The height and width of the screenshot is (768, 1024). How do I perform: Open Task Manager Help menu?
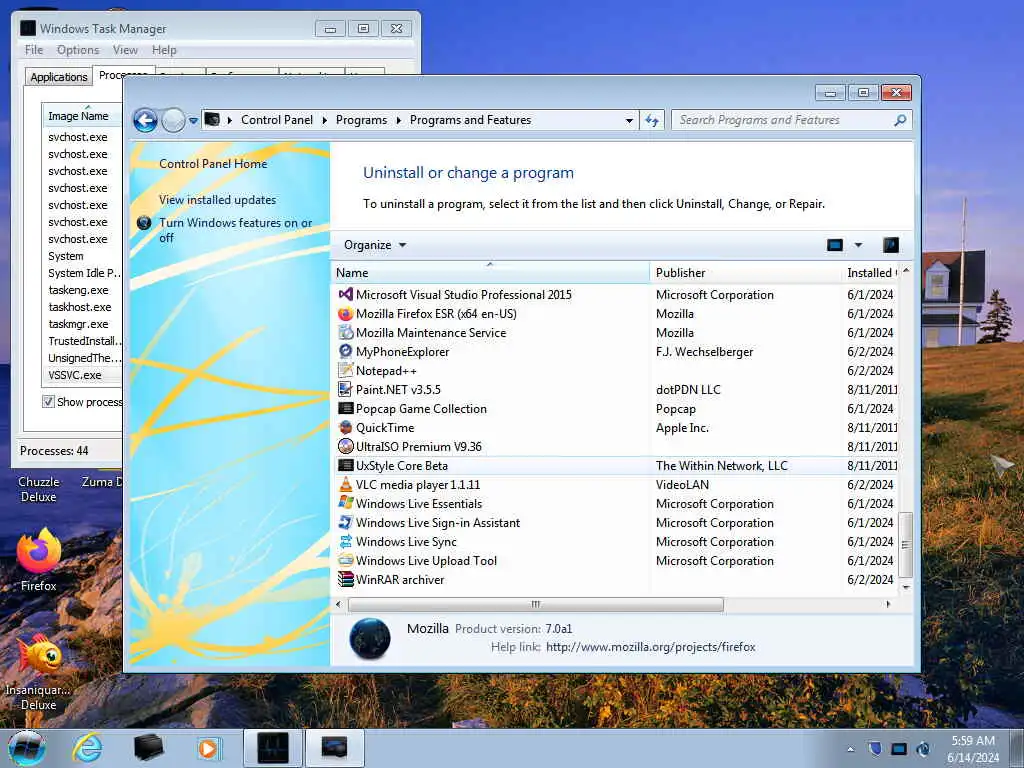(164, 50)
